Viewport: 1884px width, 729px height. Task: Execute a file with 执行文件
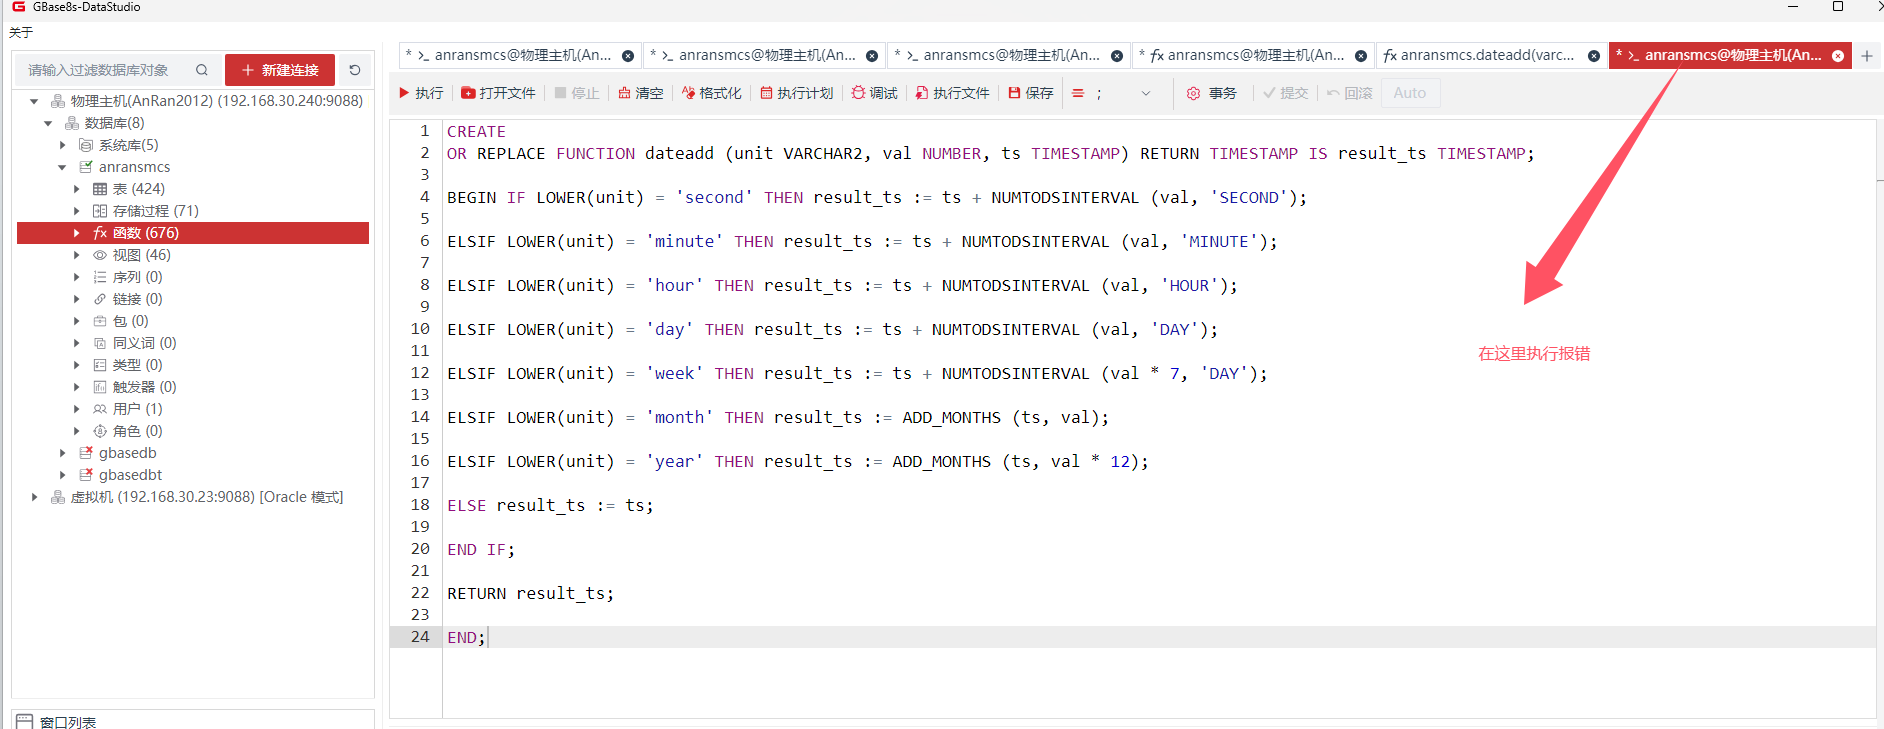pyautogui.click(x=953, y=93)
